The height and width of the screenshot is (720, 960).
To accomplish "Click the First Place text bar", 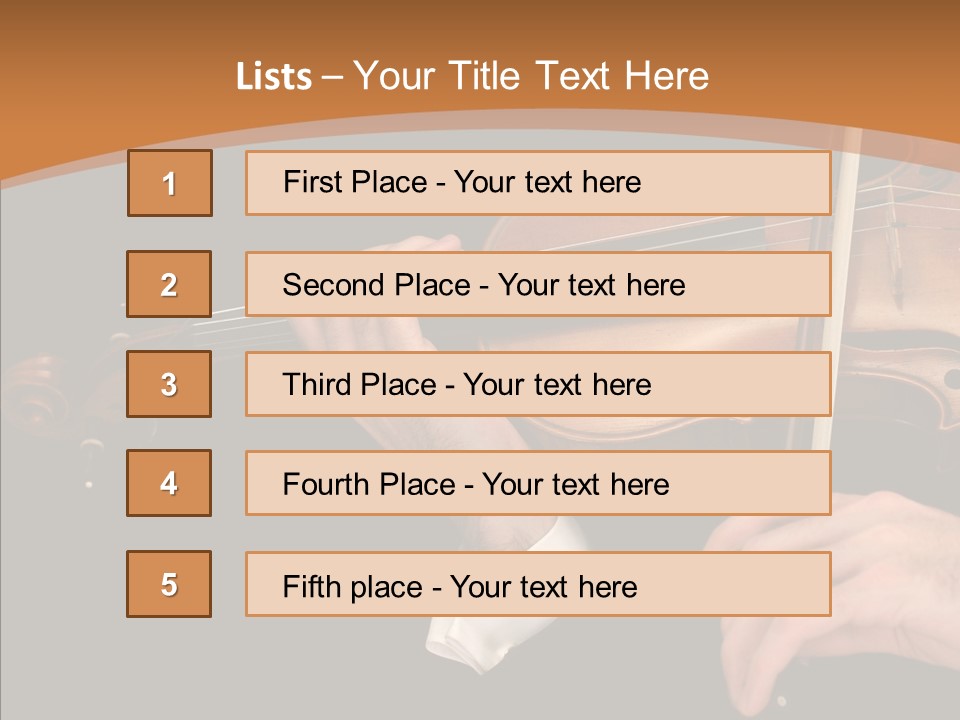I will tap(538, 183).
